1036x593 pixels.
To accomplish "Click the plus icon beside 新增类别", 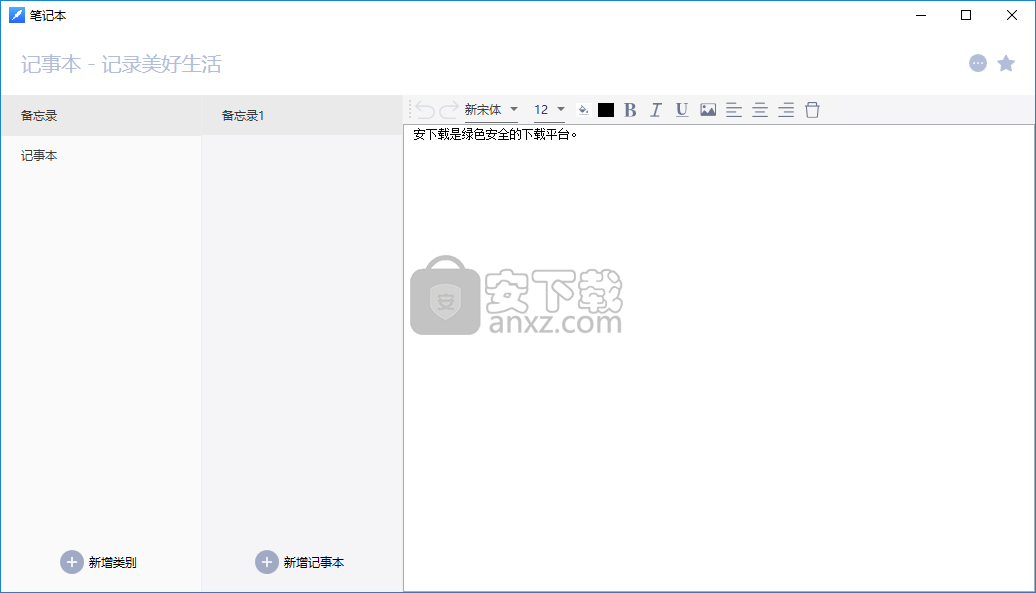I will coord(71,563).
